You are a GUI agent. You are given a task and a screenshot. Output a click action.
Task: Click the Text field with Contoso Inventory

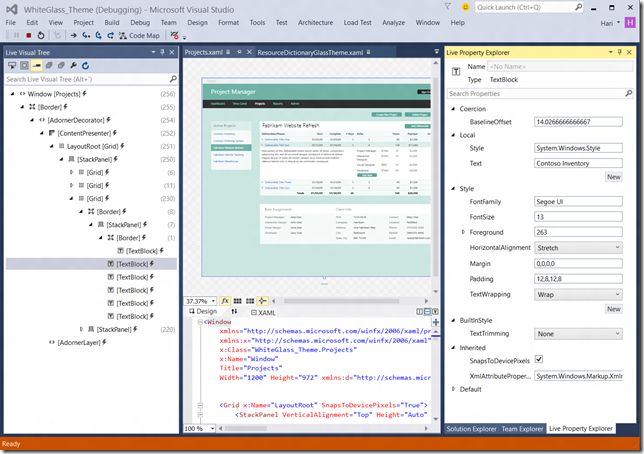[578, 163]
